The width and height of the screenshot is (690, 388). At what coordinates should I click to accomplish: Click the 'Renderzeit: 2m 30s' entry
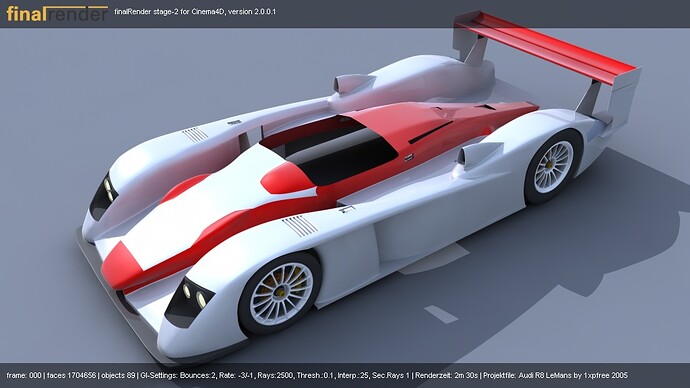(447, 375)
